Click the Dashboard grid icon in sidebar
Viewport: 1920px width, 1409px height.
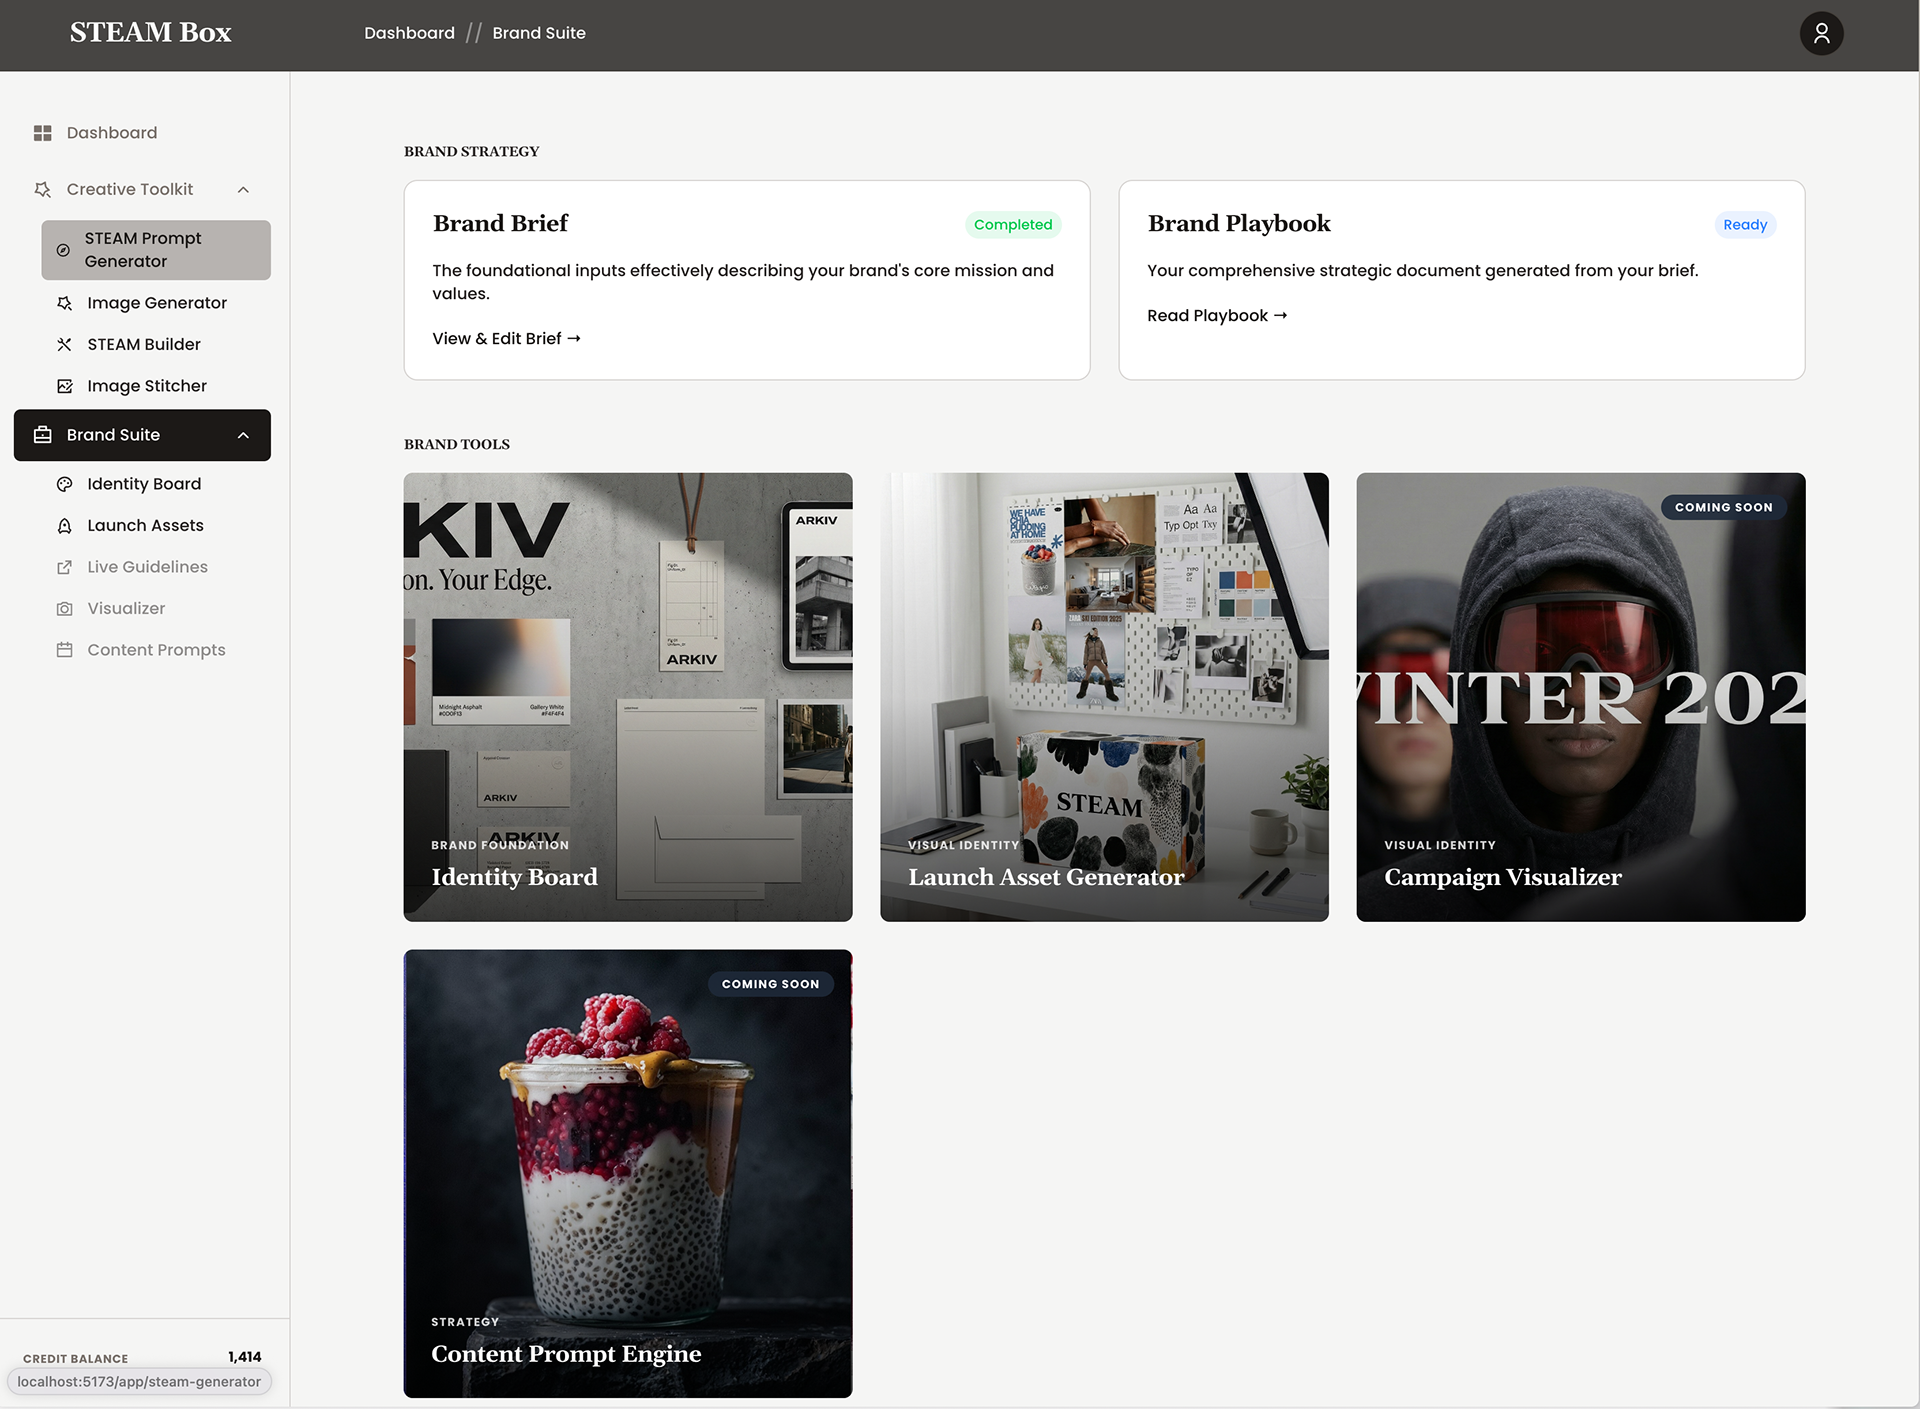[42, 133]
